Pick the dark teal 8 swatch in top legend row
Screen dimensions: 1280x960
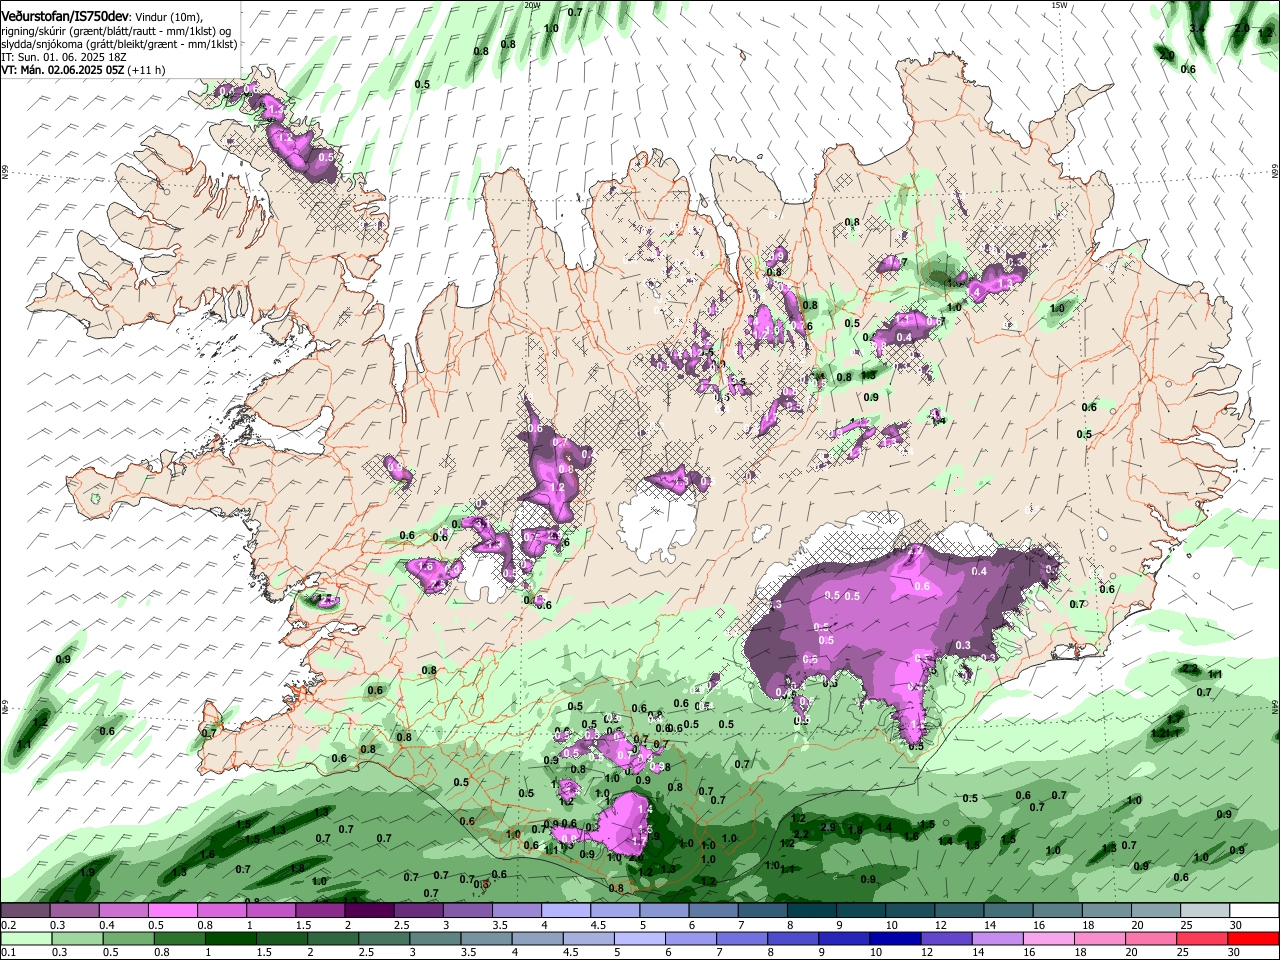point(812,911)
